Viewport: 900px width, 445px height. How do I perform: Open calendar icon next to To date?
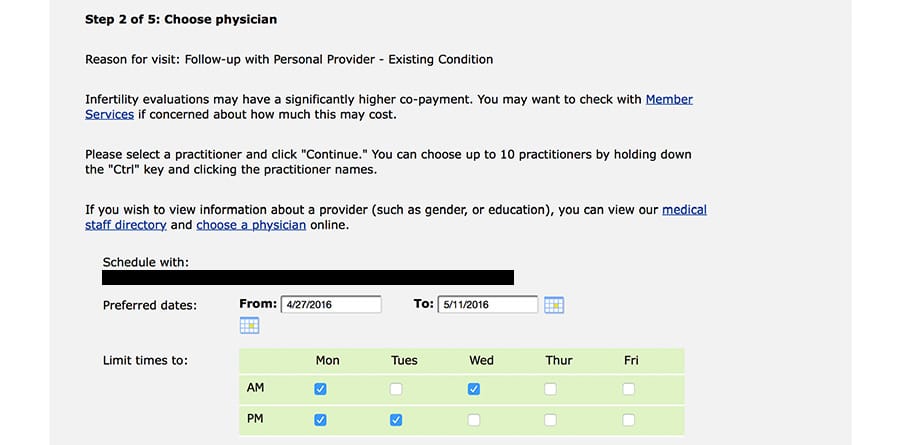[554, 305]
